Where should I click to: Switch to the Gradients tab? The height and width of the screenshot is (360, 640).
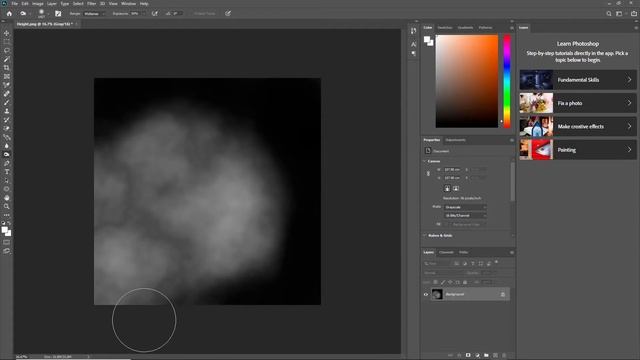point(465,28)
